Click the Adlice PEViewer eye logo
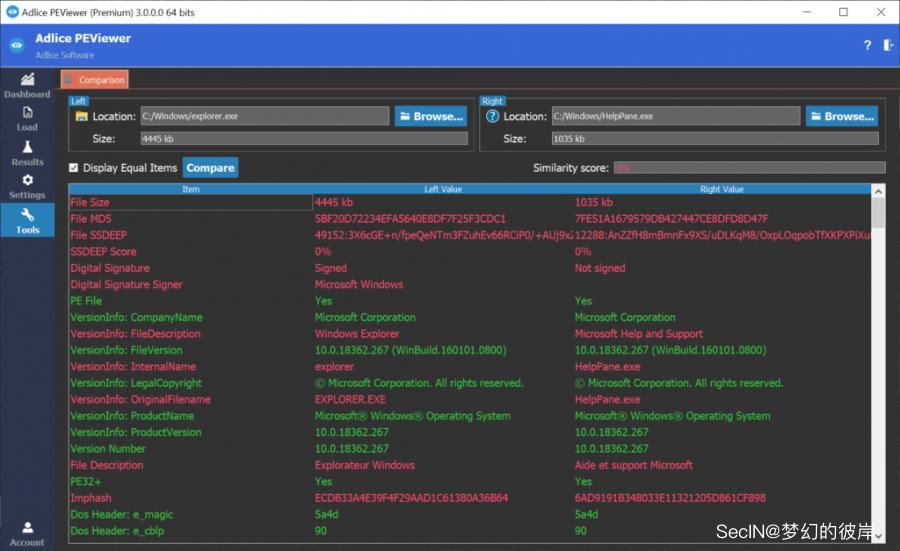 [17, 45]
